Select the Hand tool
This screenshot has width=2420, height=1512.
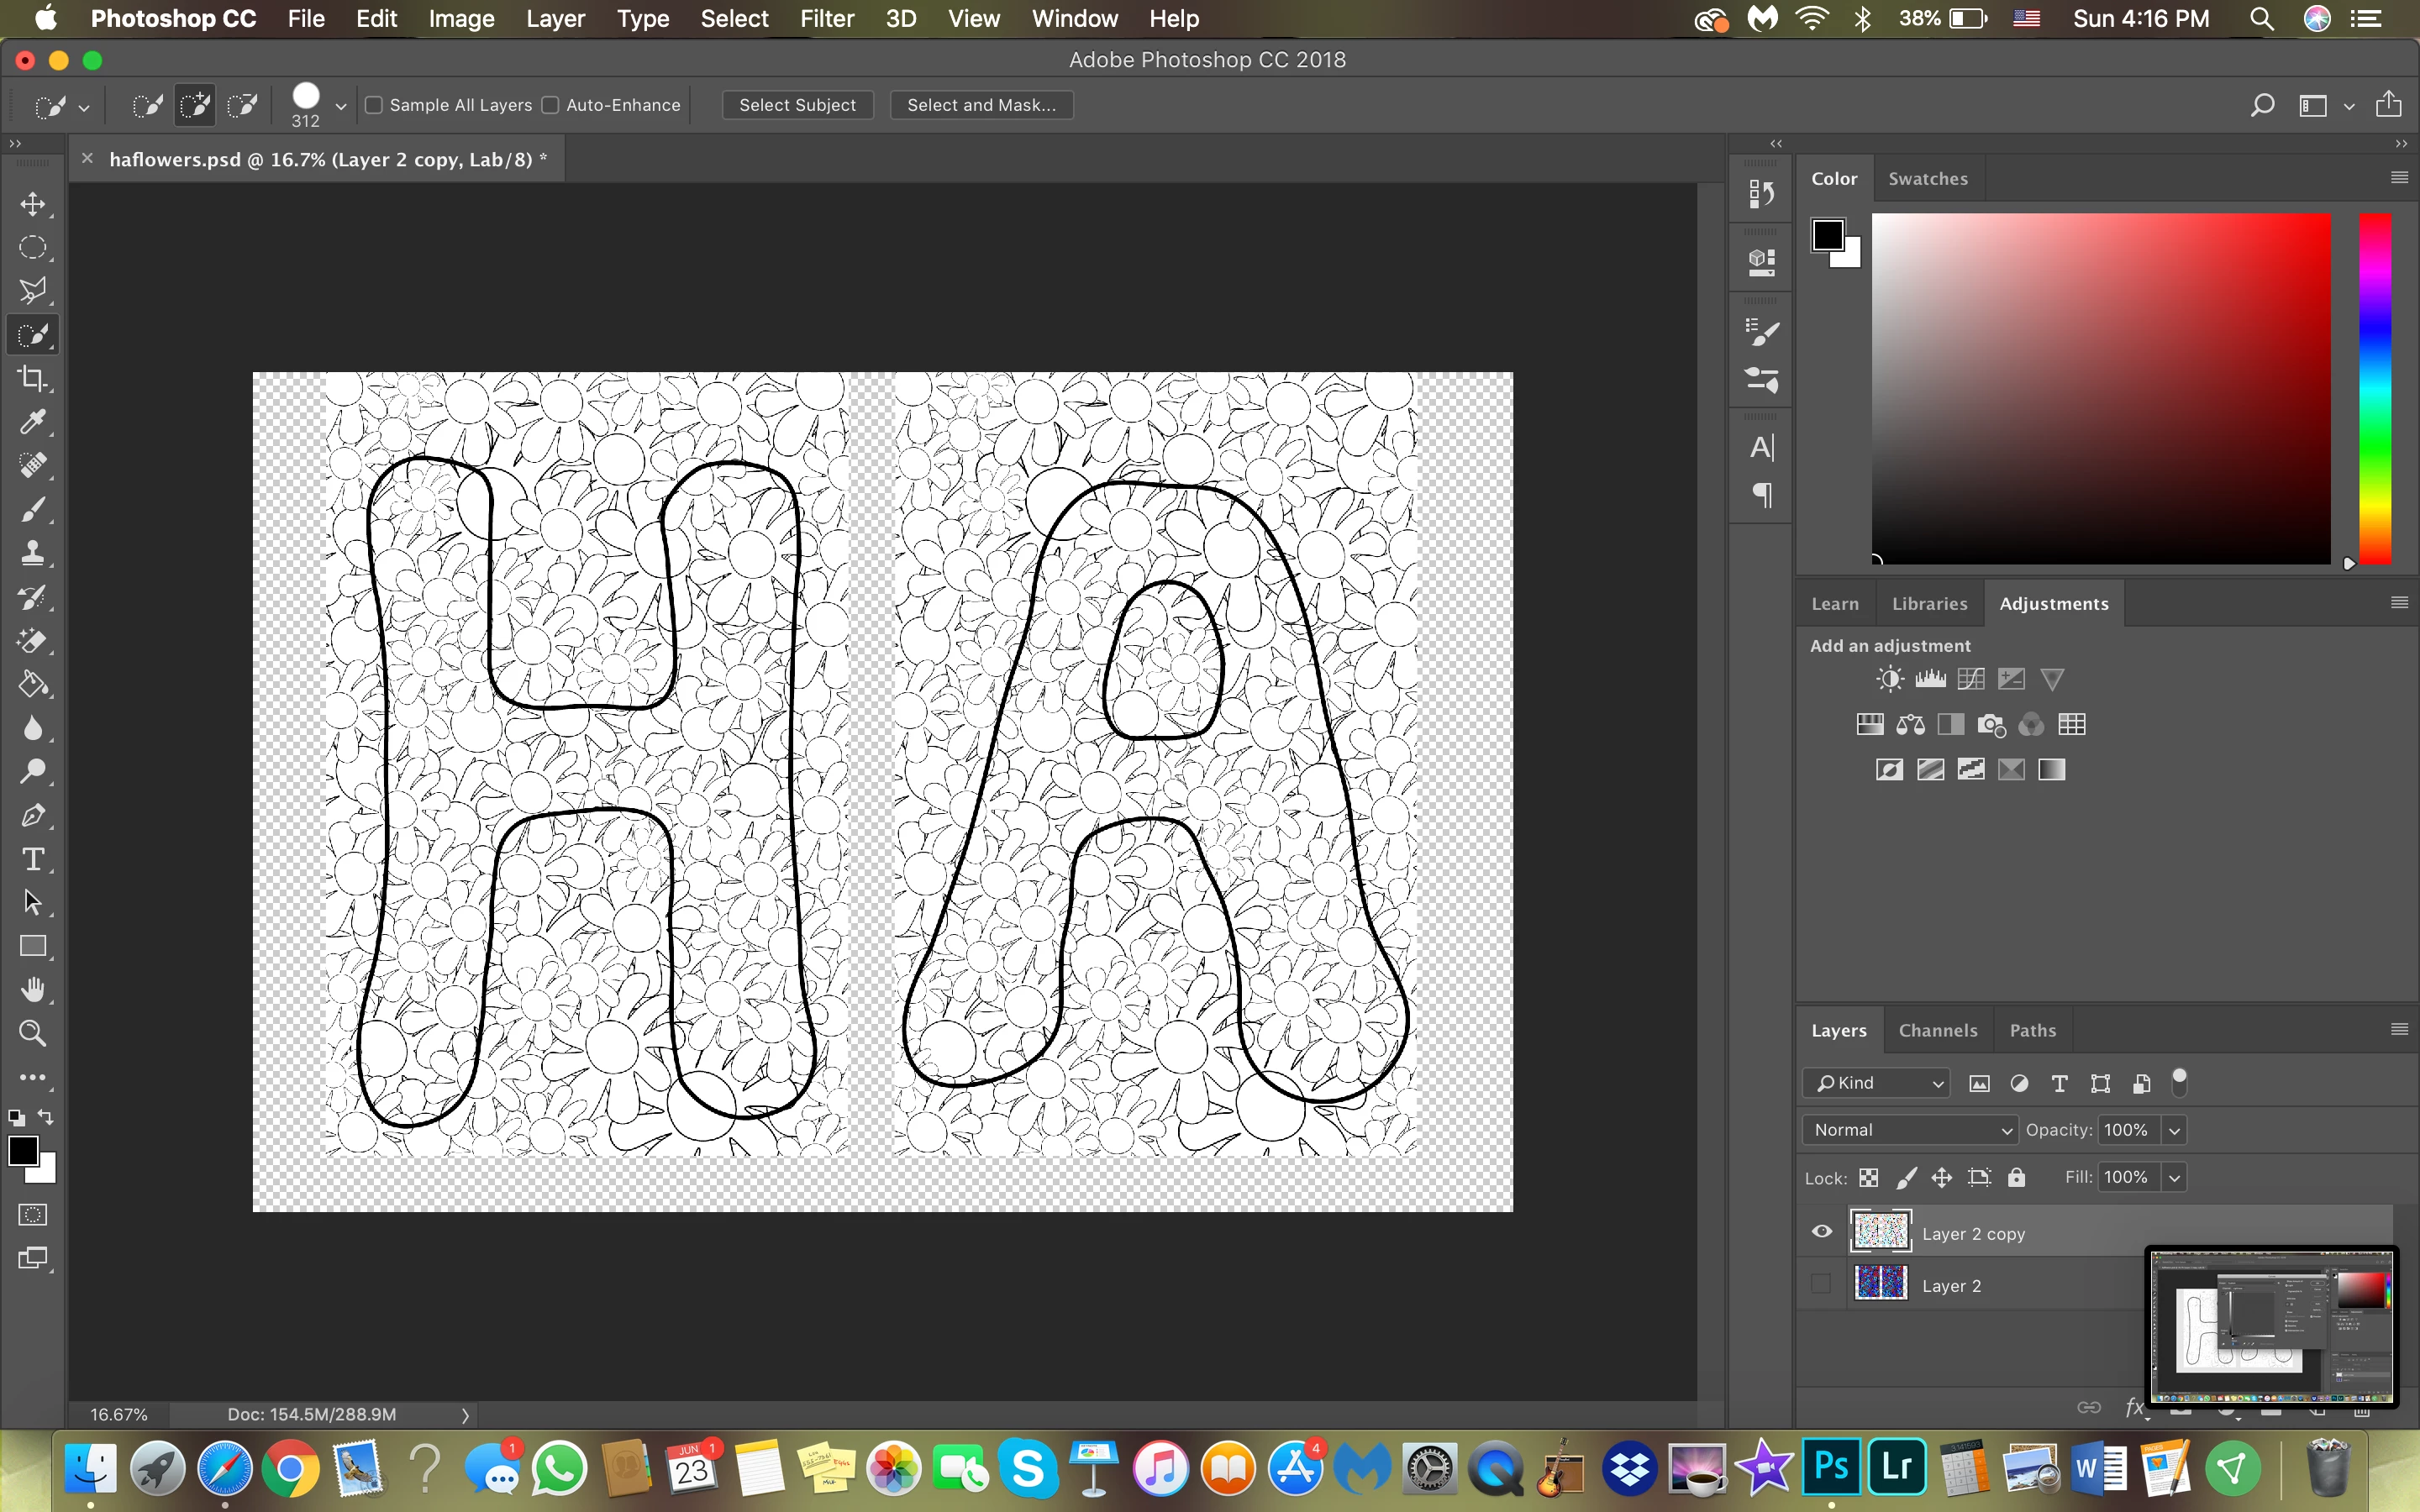click(33, 990)
